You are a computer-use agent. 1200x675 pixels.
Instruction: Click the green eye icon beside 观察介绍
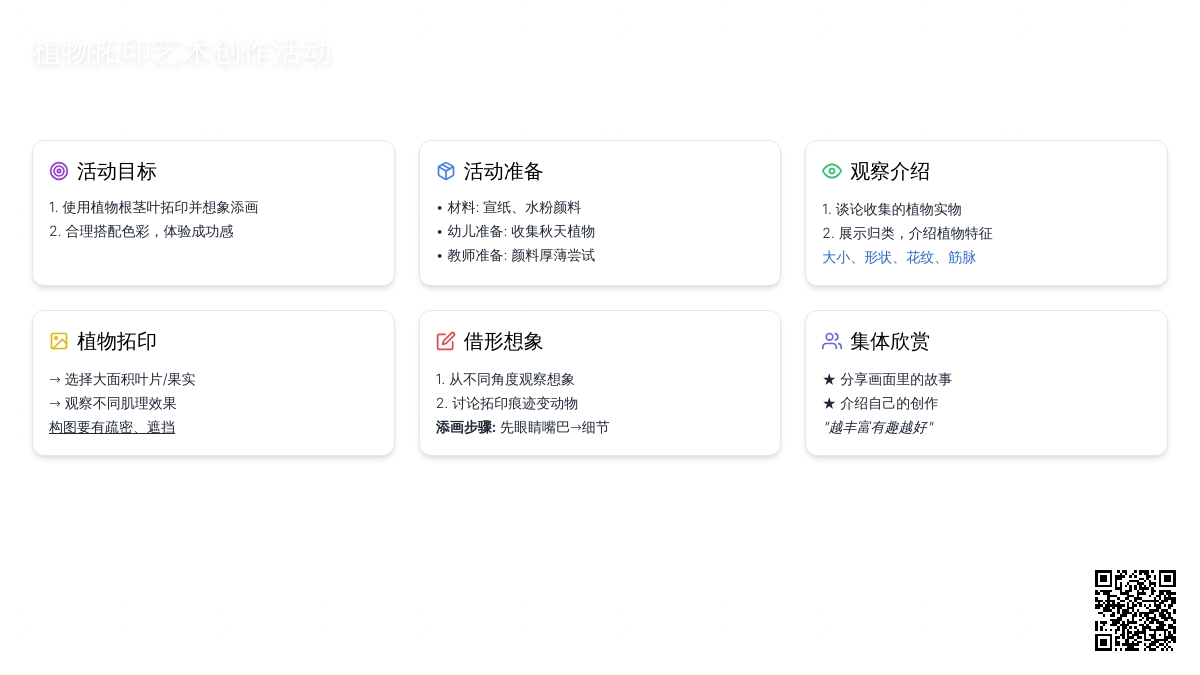(832, 171)
